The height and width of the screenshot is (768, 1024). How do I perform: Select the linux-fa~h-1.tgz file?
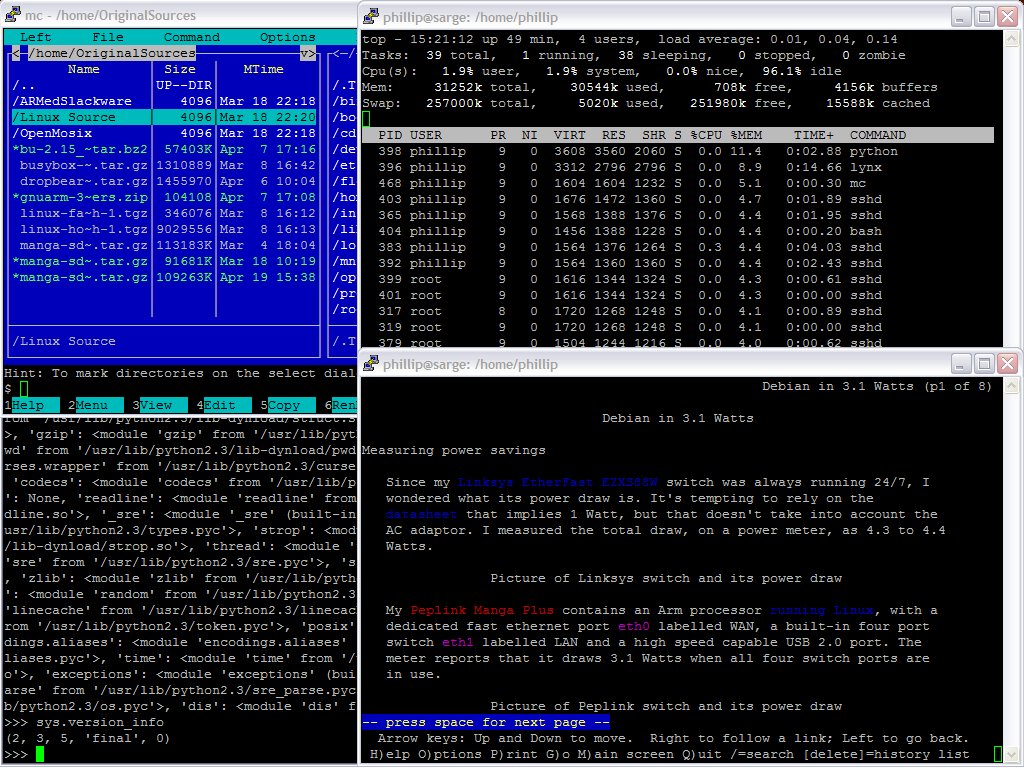(x=164, y=213)
